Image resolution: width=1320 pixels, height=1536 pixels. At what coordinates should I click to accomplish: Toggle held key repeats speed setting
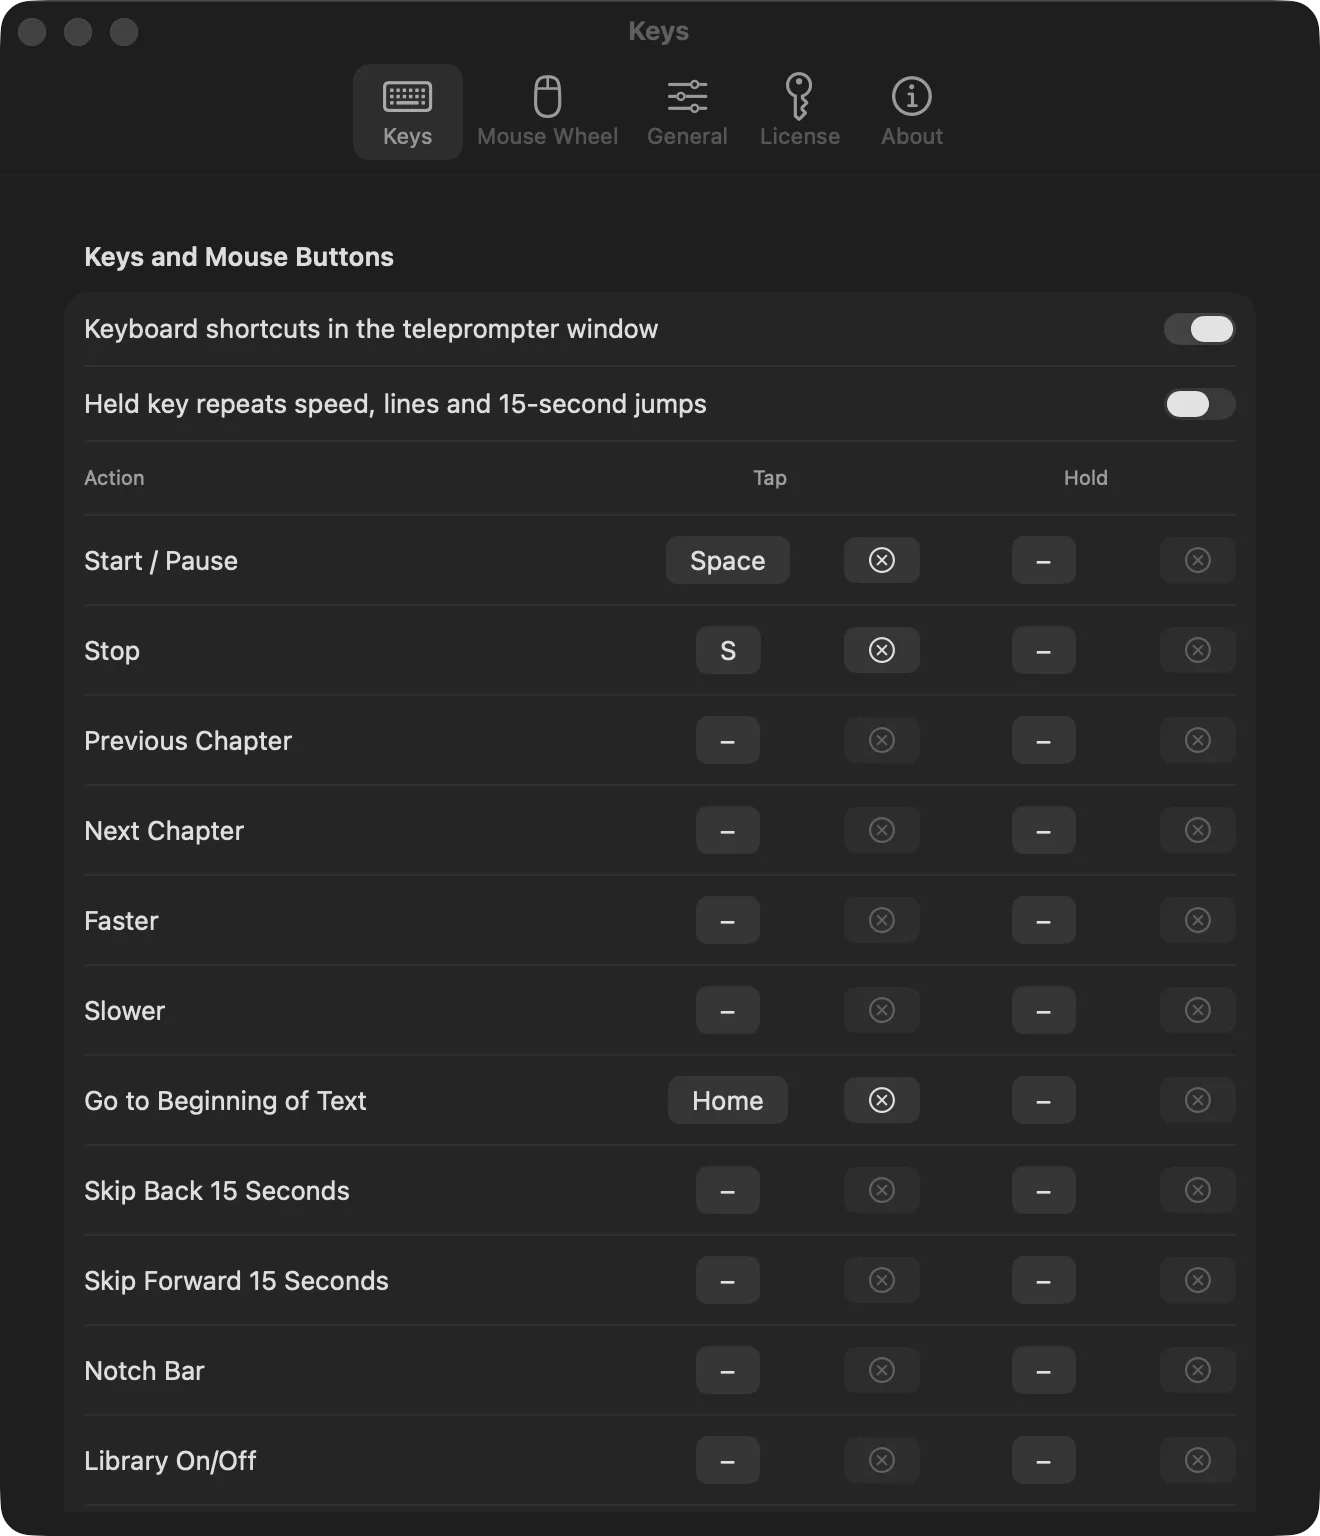(x=1199, y=404)
